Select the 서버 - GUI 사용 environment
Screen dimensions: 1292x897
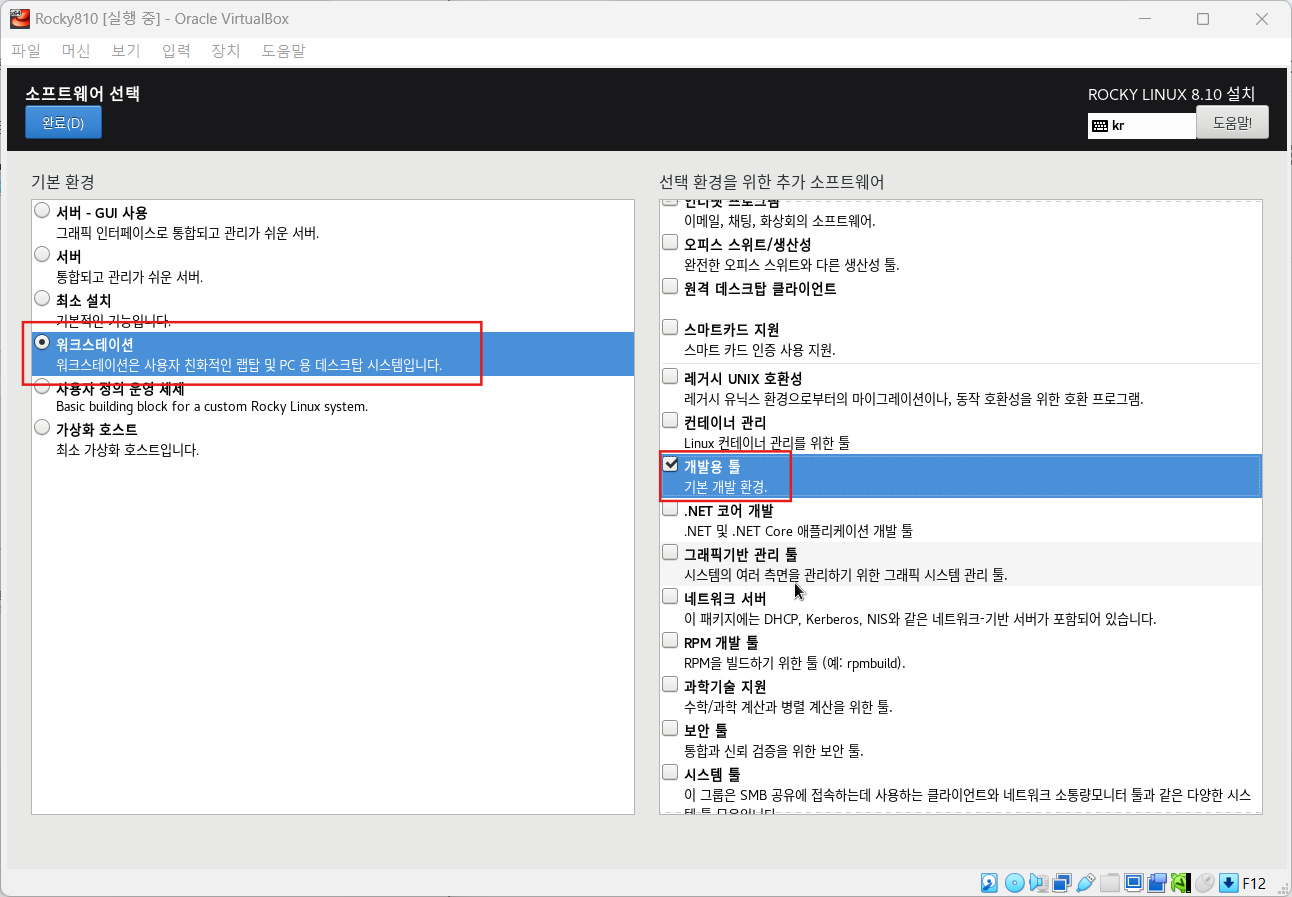tap(42, 211)
